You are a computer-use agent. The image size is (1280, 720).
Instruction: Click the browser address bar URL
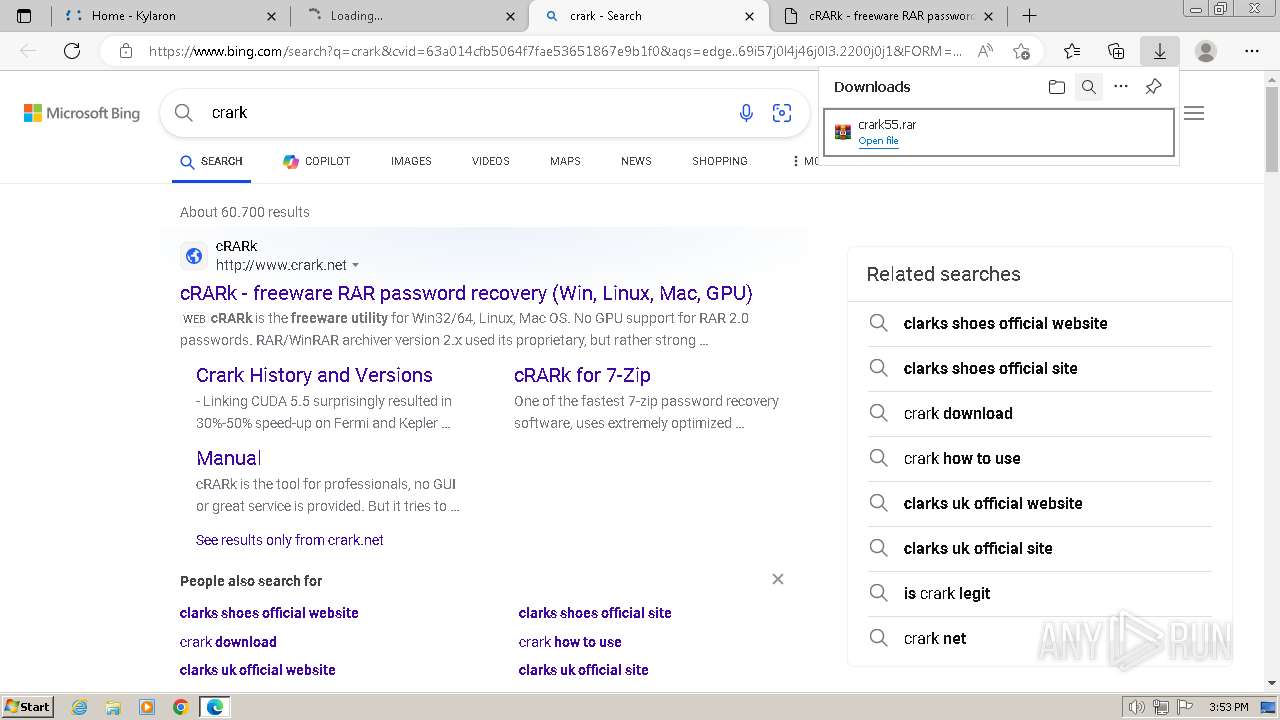(x=555, y=51)
